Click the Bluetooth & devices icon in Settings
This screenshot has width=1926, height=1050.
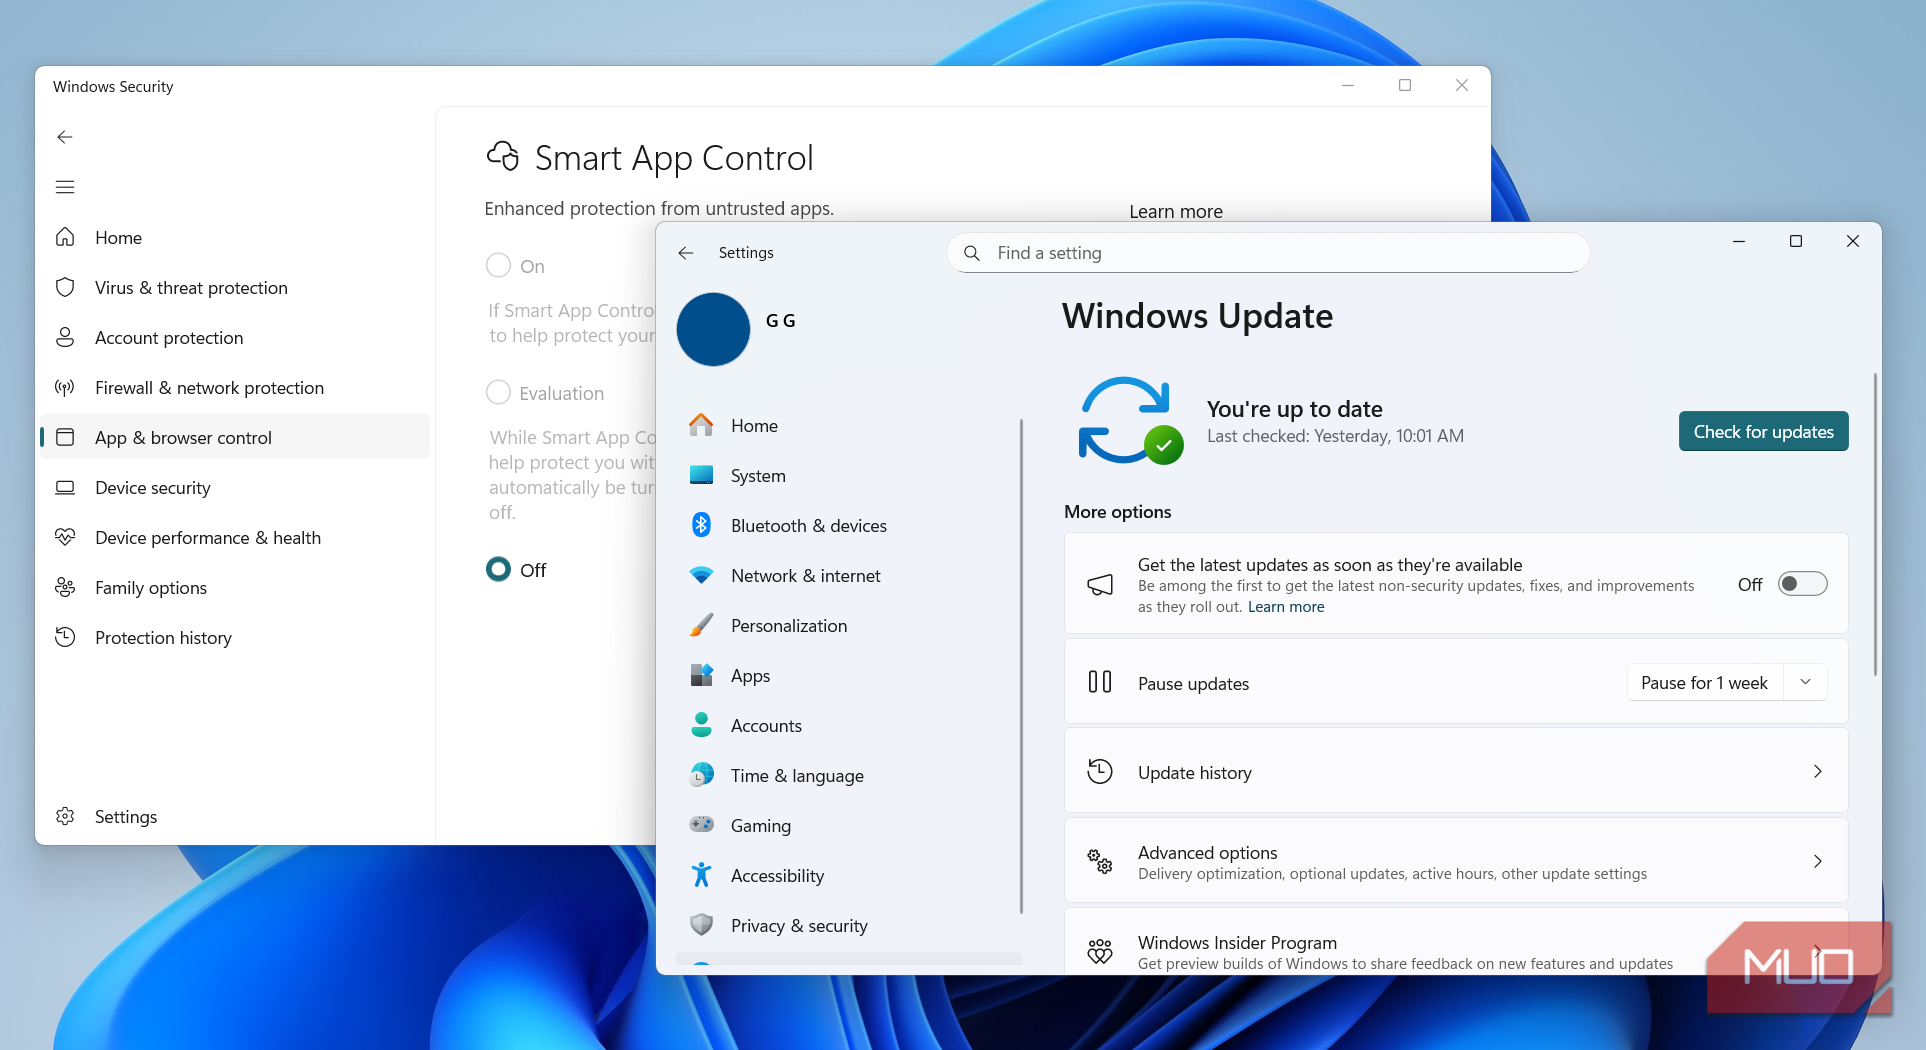tap(701, 526)
